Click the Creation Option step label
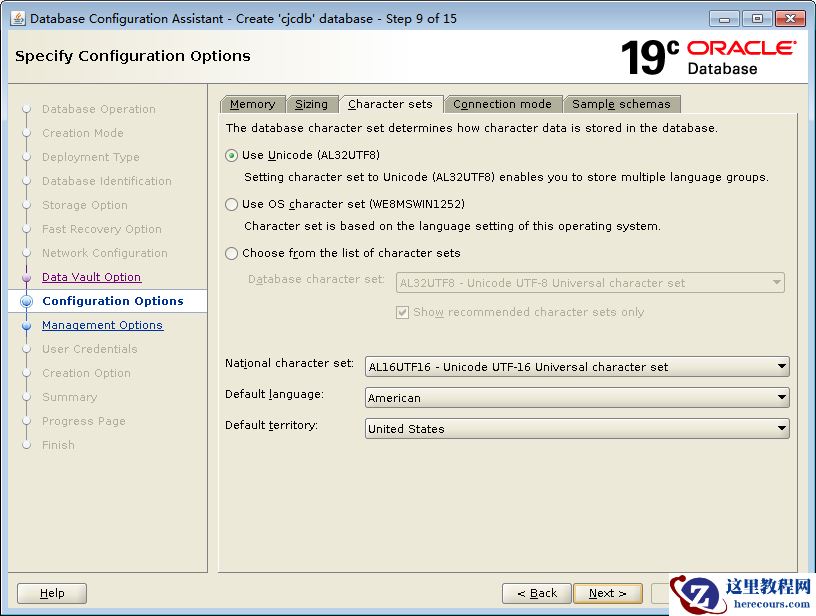816x616 pixels. pyautogui.click(x=86, y=373)
